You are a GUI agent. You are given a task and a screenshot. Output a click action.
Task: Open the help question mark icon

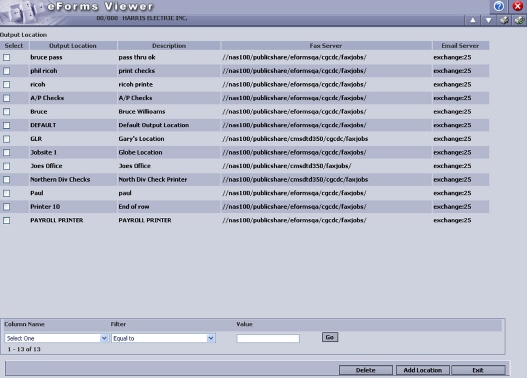(x=499, y=6)
